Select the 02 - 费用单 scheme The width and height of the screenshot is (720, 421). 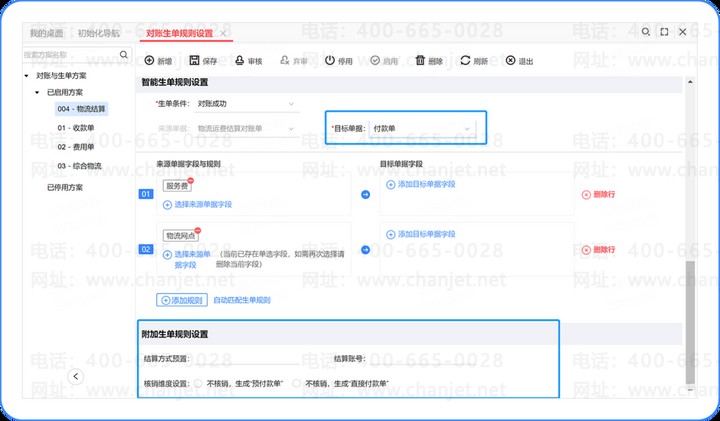tap(76, 147)
